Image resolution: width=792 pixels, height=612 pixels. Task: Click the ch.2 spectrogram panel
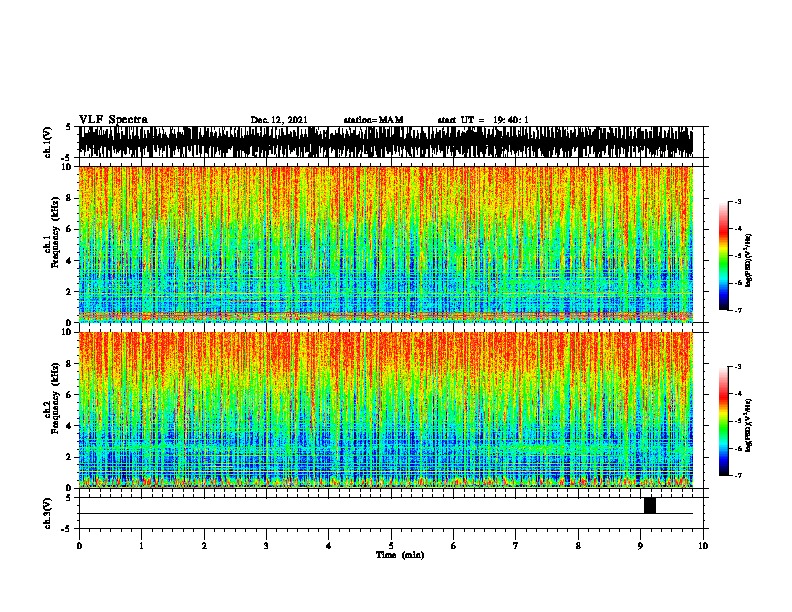386,410
